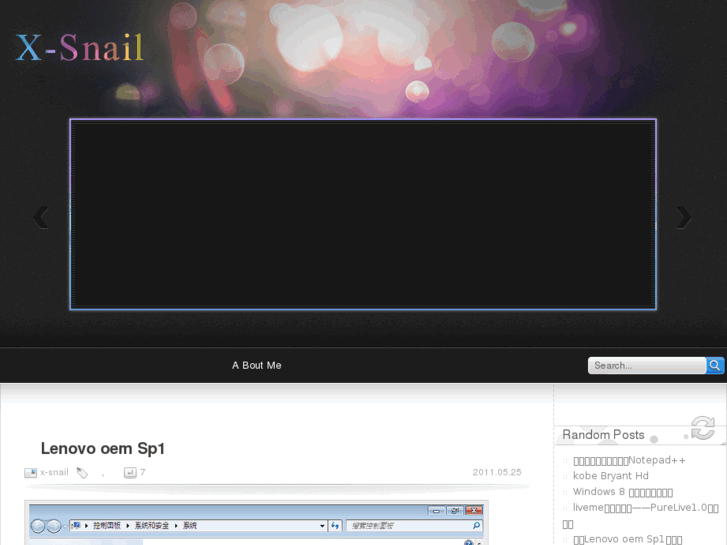Submit search with magnifier button
727x545 pixels.
(714, 365)
